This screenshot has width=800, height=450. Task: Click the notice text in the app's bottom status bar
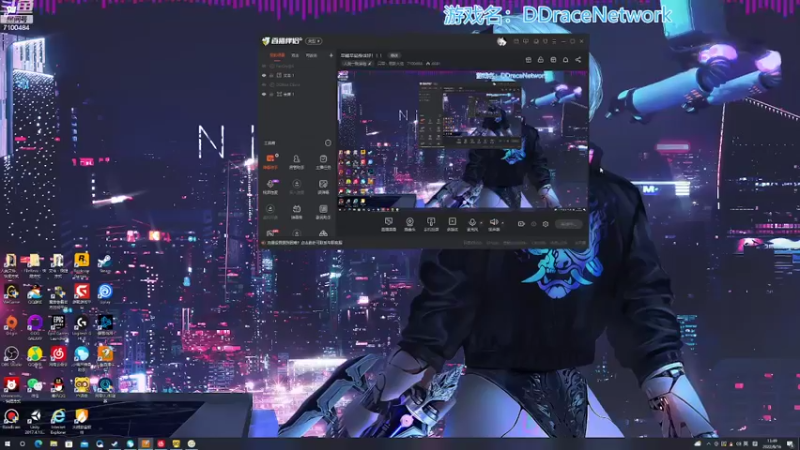[305, 243]
